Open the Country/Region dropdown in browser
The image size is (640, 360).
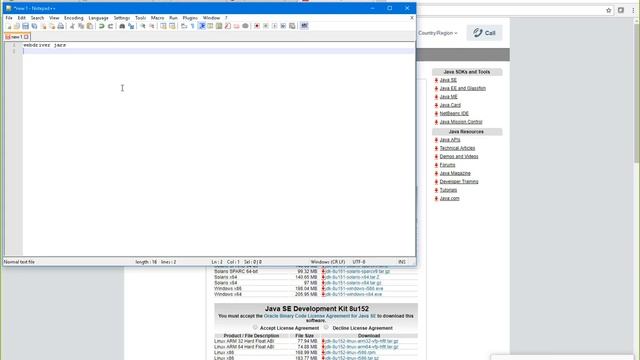click(x=438, y=33)
